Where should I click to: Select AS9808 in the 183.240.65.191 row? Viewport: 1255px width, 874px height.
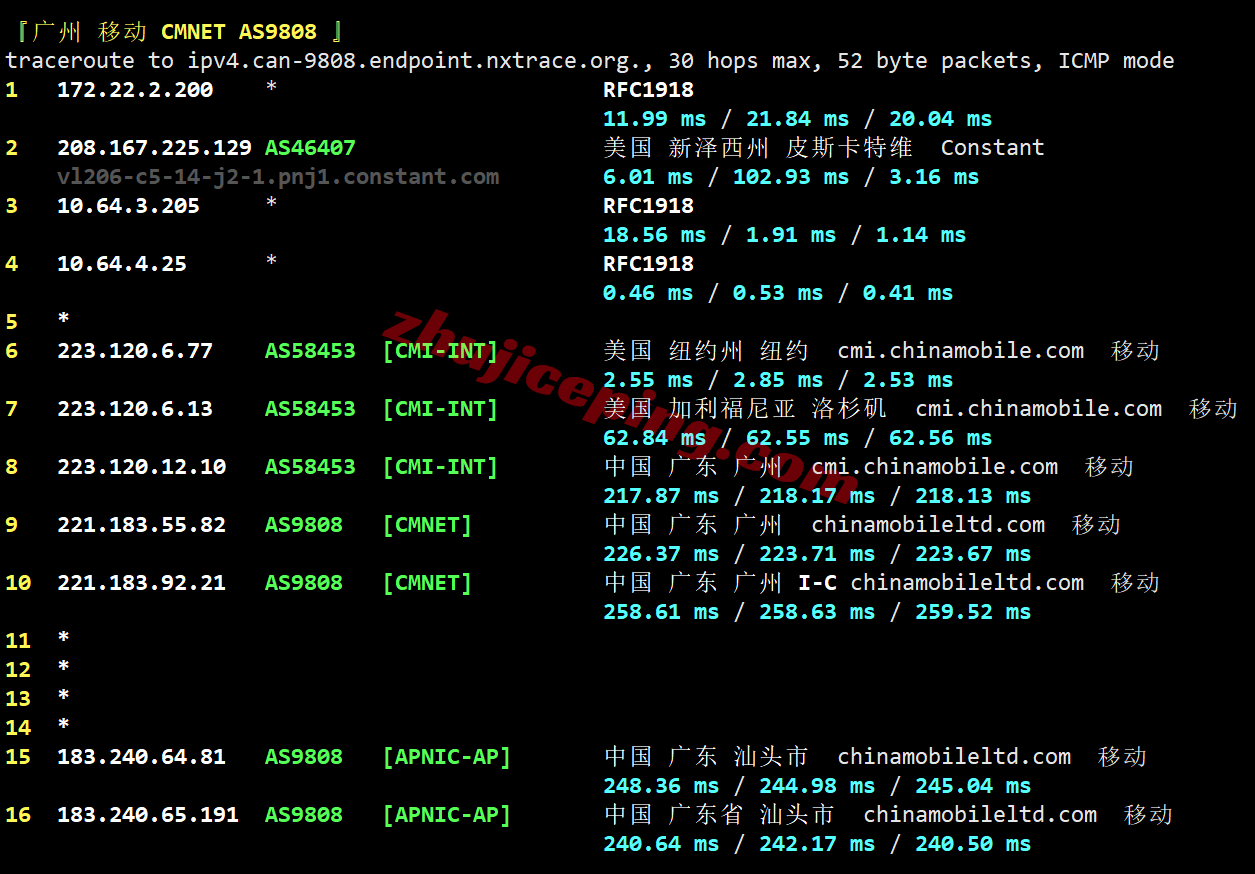point(304,815)
